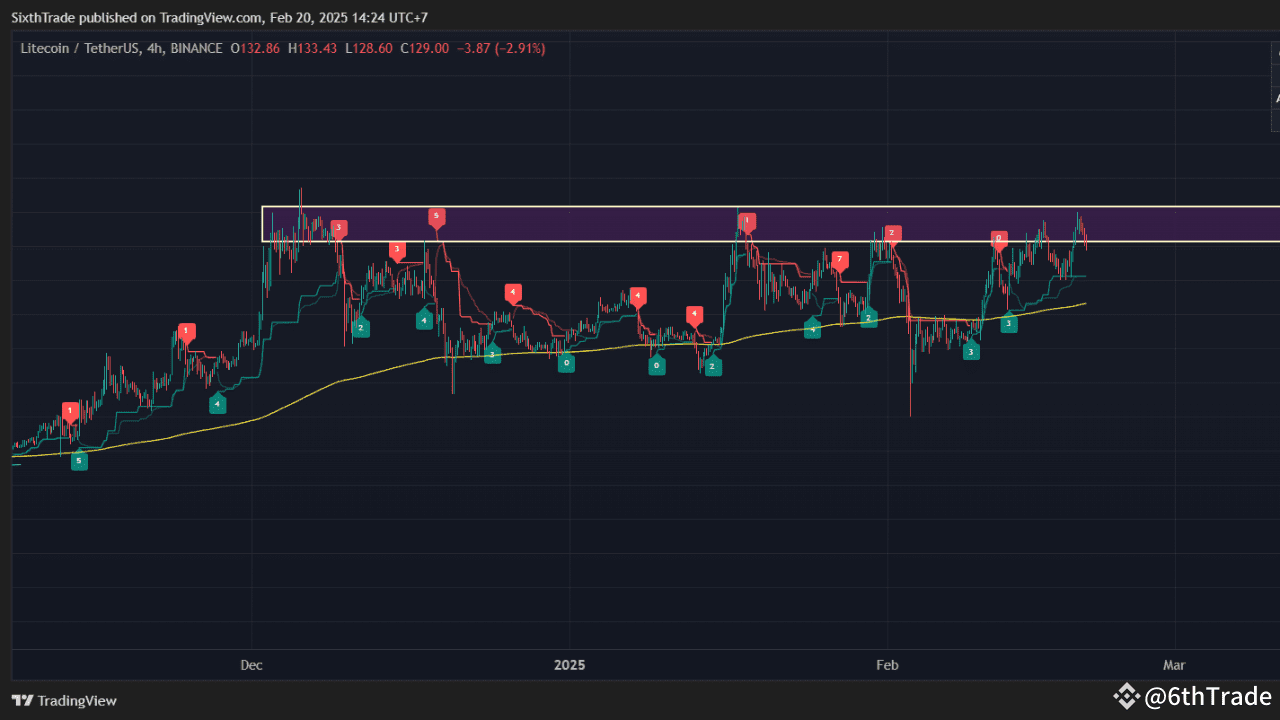Select the red "1" marker atop the January rally
Image resolution: width=1280 pixels, height=720 pixels.
746,221
